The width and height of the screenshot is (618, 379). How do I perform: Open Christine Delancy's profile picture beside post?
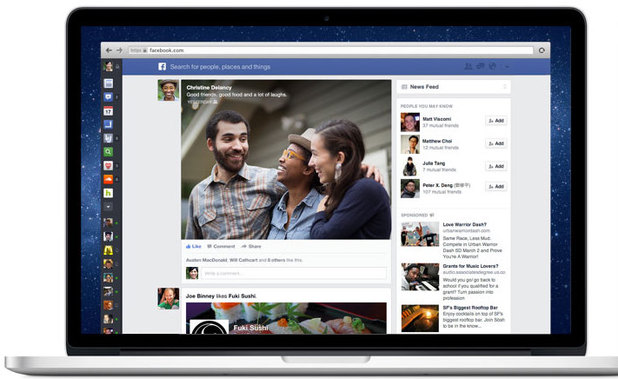click(168, 90)
